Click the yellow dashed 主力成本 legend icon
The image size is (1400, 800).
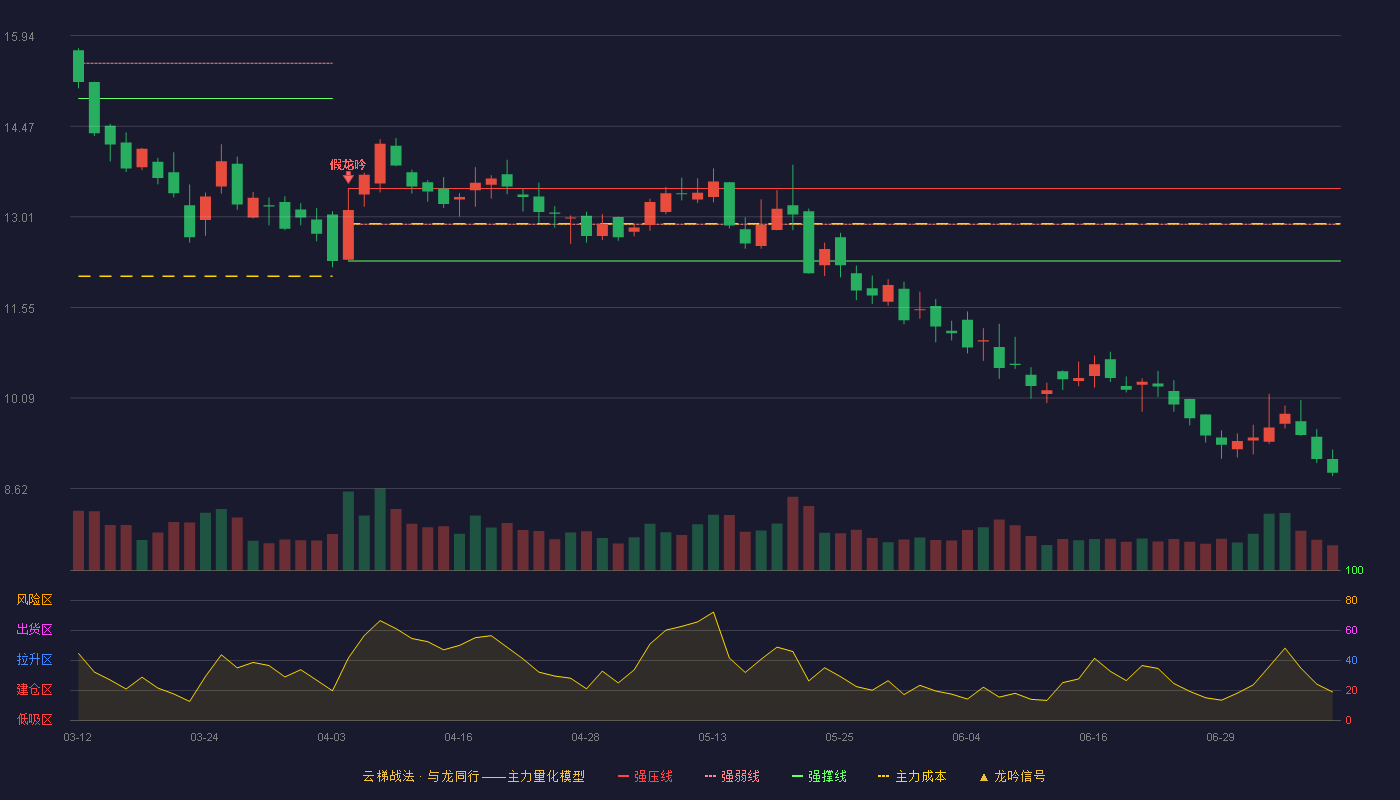point(883,776)
